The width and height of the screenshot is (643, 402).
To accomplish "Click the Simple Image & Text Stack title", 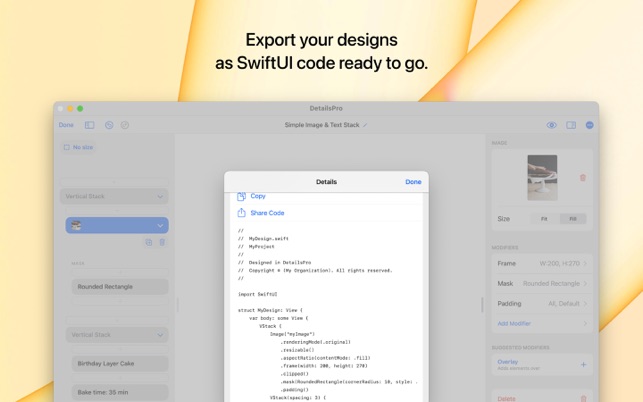I will pos(322,125).
